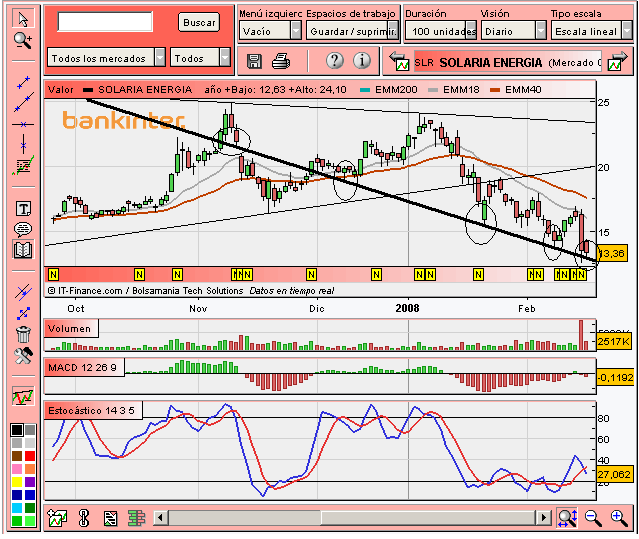639x539 pixels.
Task: Open the Guardar / suprimir dropdown
Action: (352, 30)
